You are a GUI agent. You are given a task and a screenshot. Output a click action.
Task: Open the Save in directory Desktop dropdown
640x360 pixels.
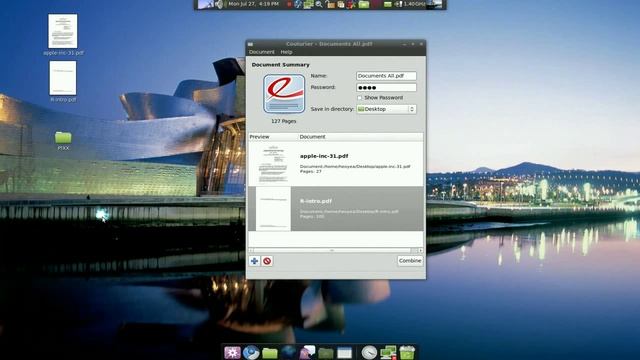[386, 109]
